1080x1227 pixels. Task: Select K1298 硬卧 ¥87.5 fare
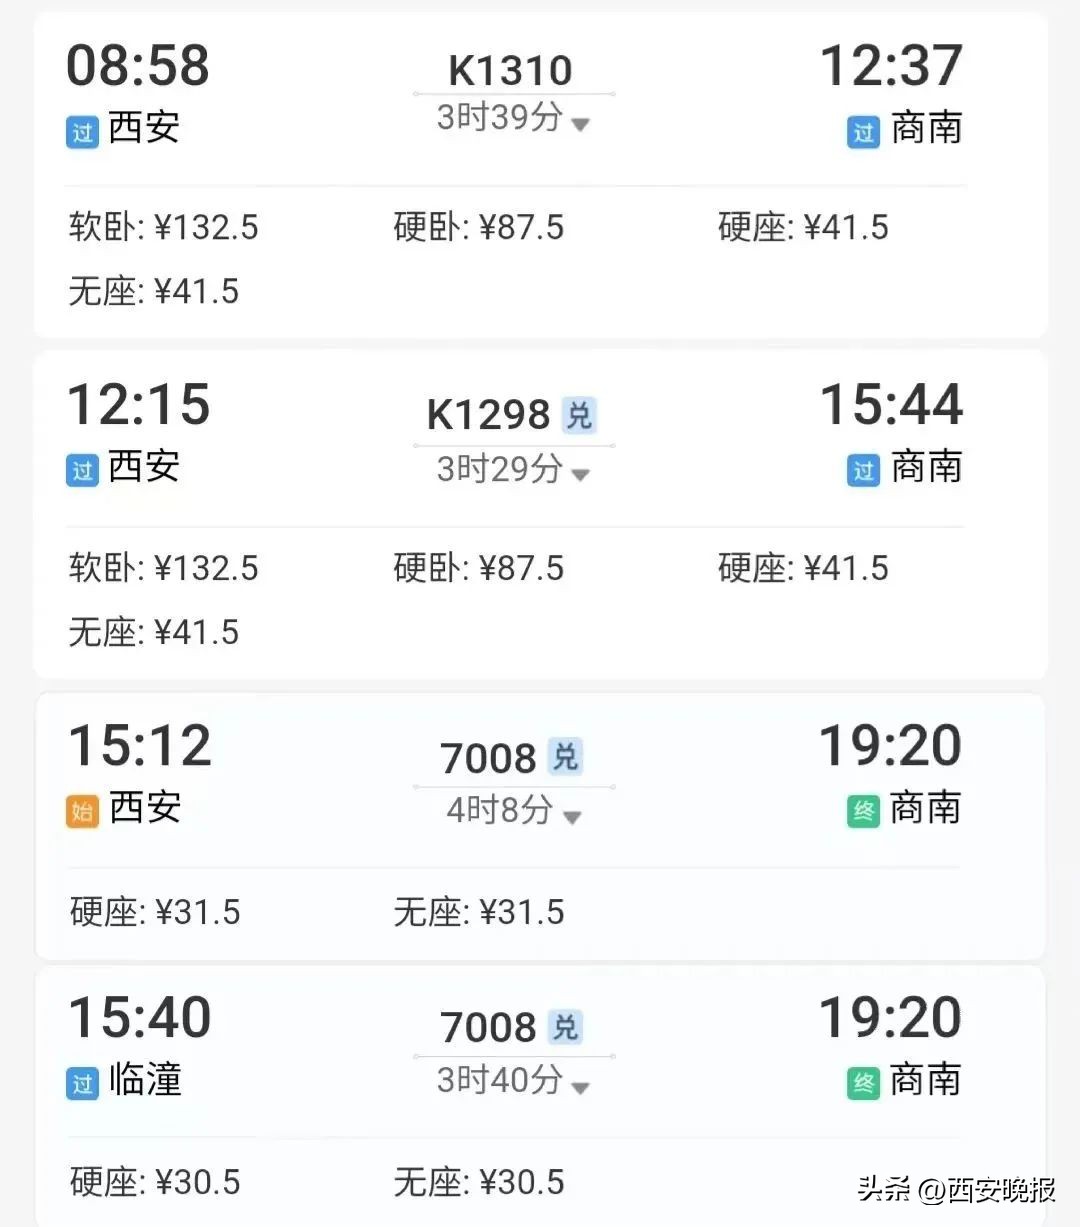(x=479, y=568)
